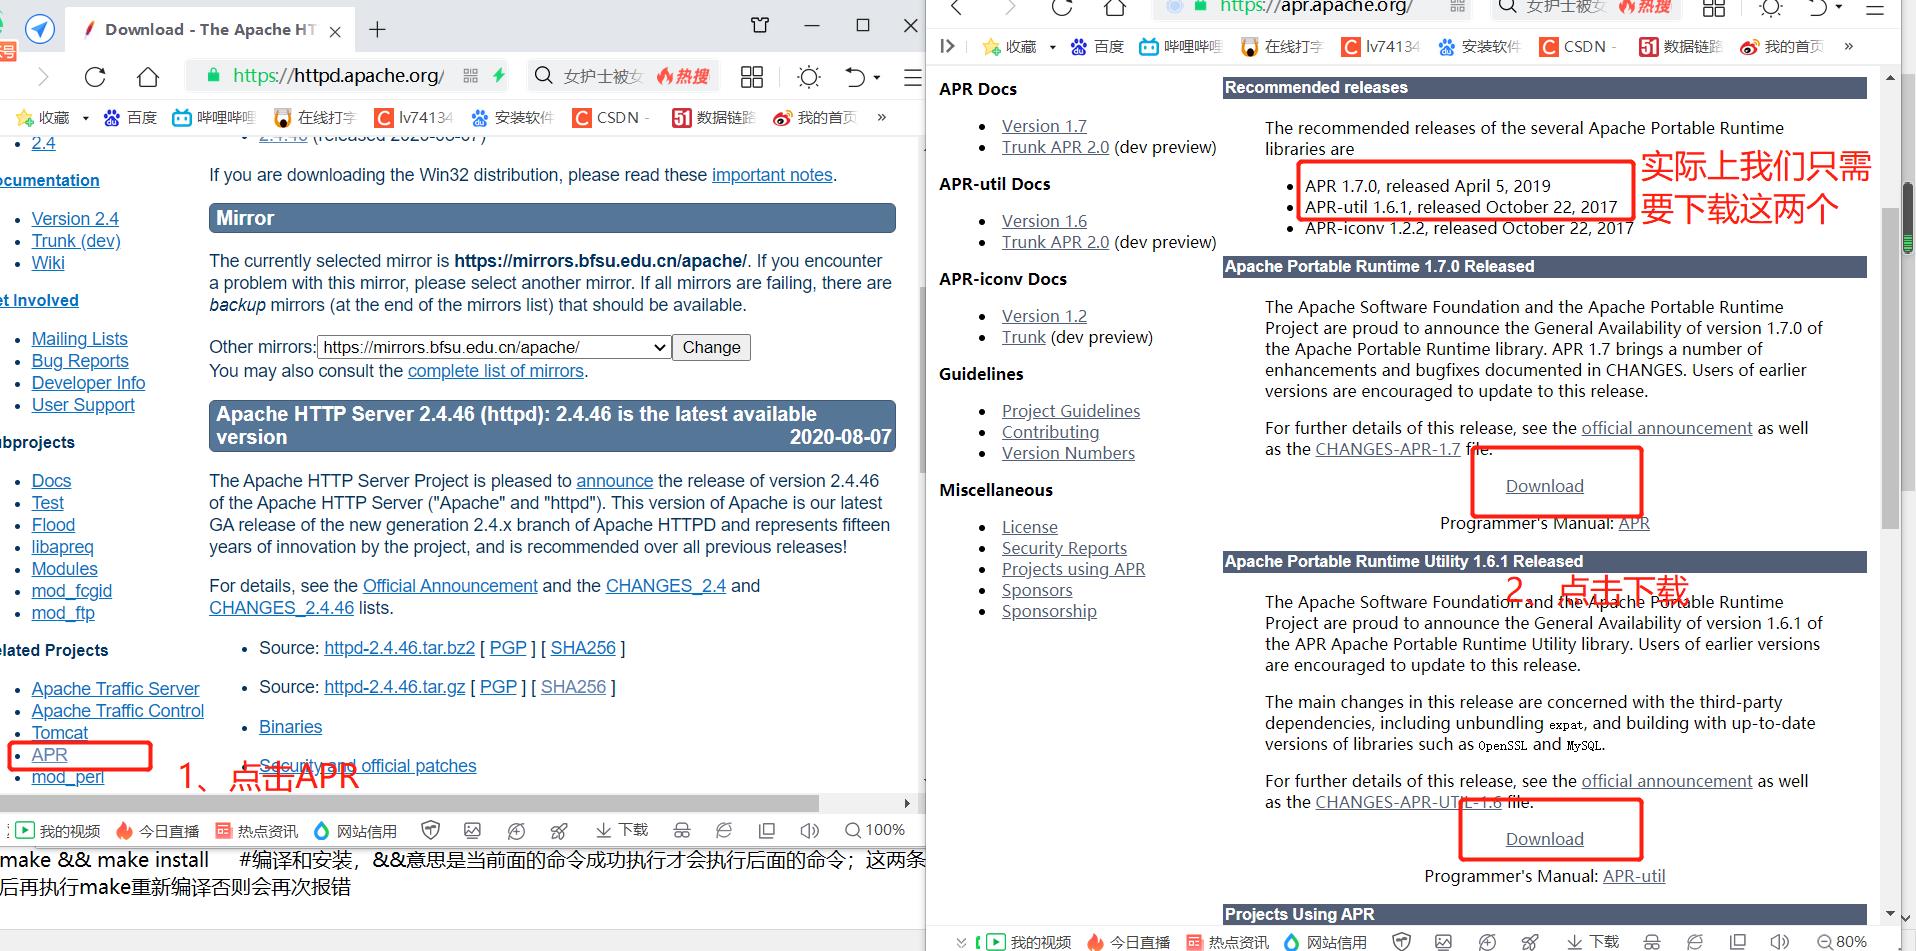Viewport: 1916px width, 951px height.
Task: Open 热点资讯 in the left status bar
Action: tap(257, 831)
